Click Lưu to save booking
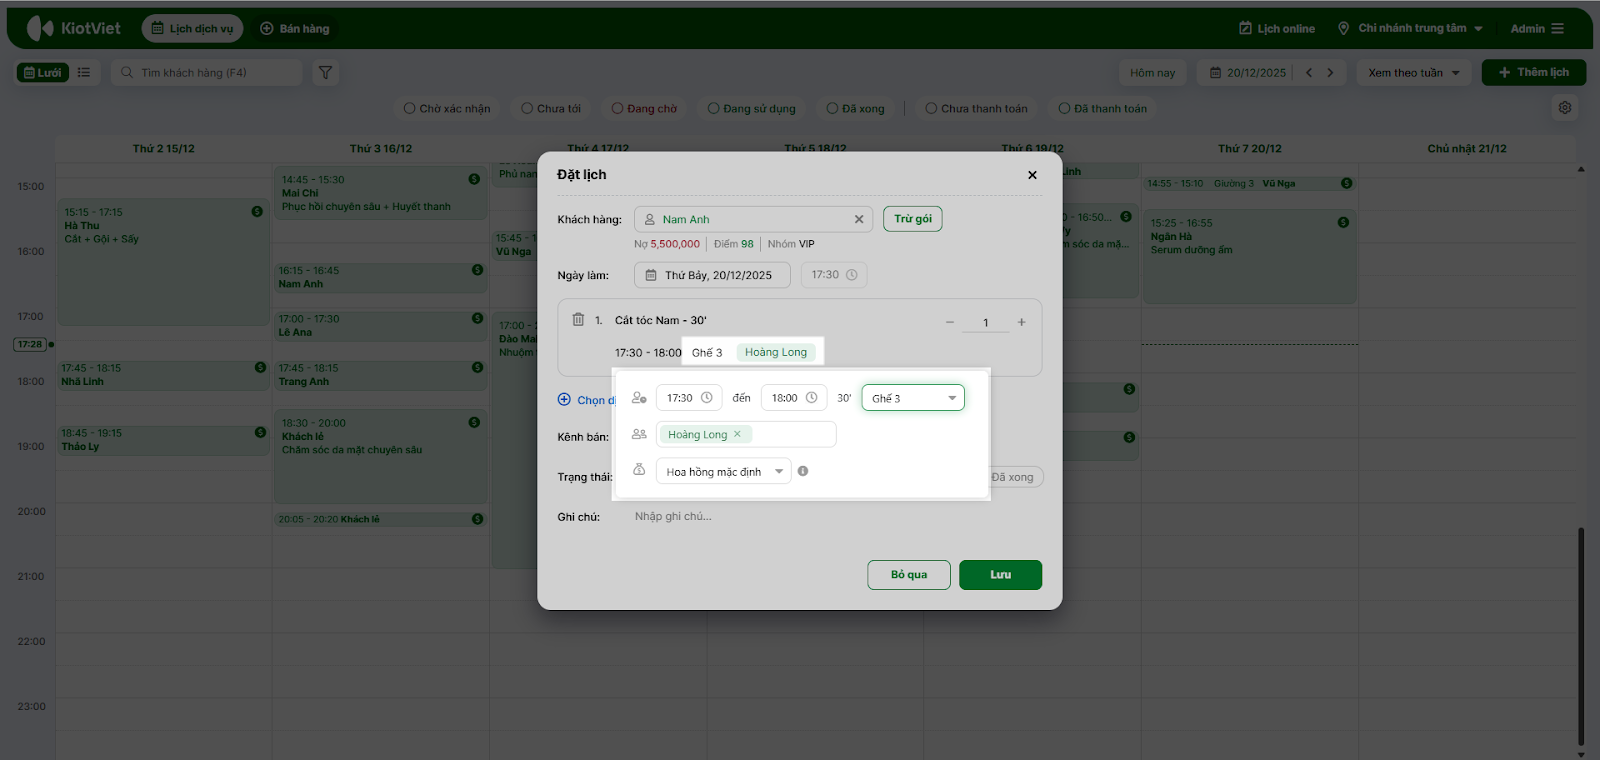 (x=1000, y=575)
